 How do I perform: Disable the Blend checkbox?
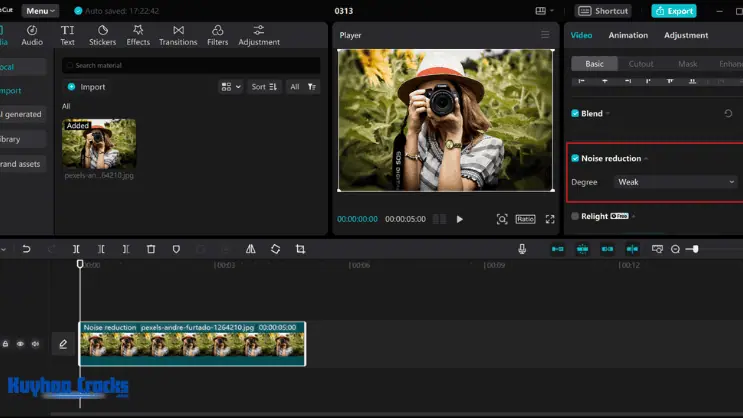575,113
